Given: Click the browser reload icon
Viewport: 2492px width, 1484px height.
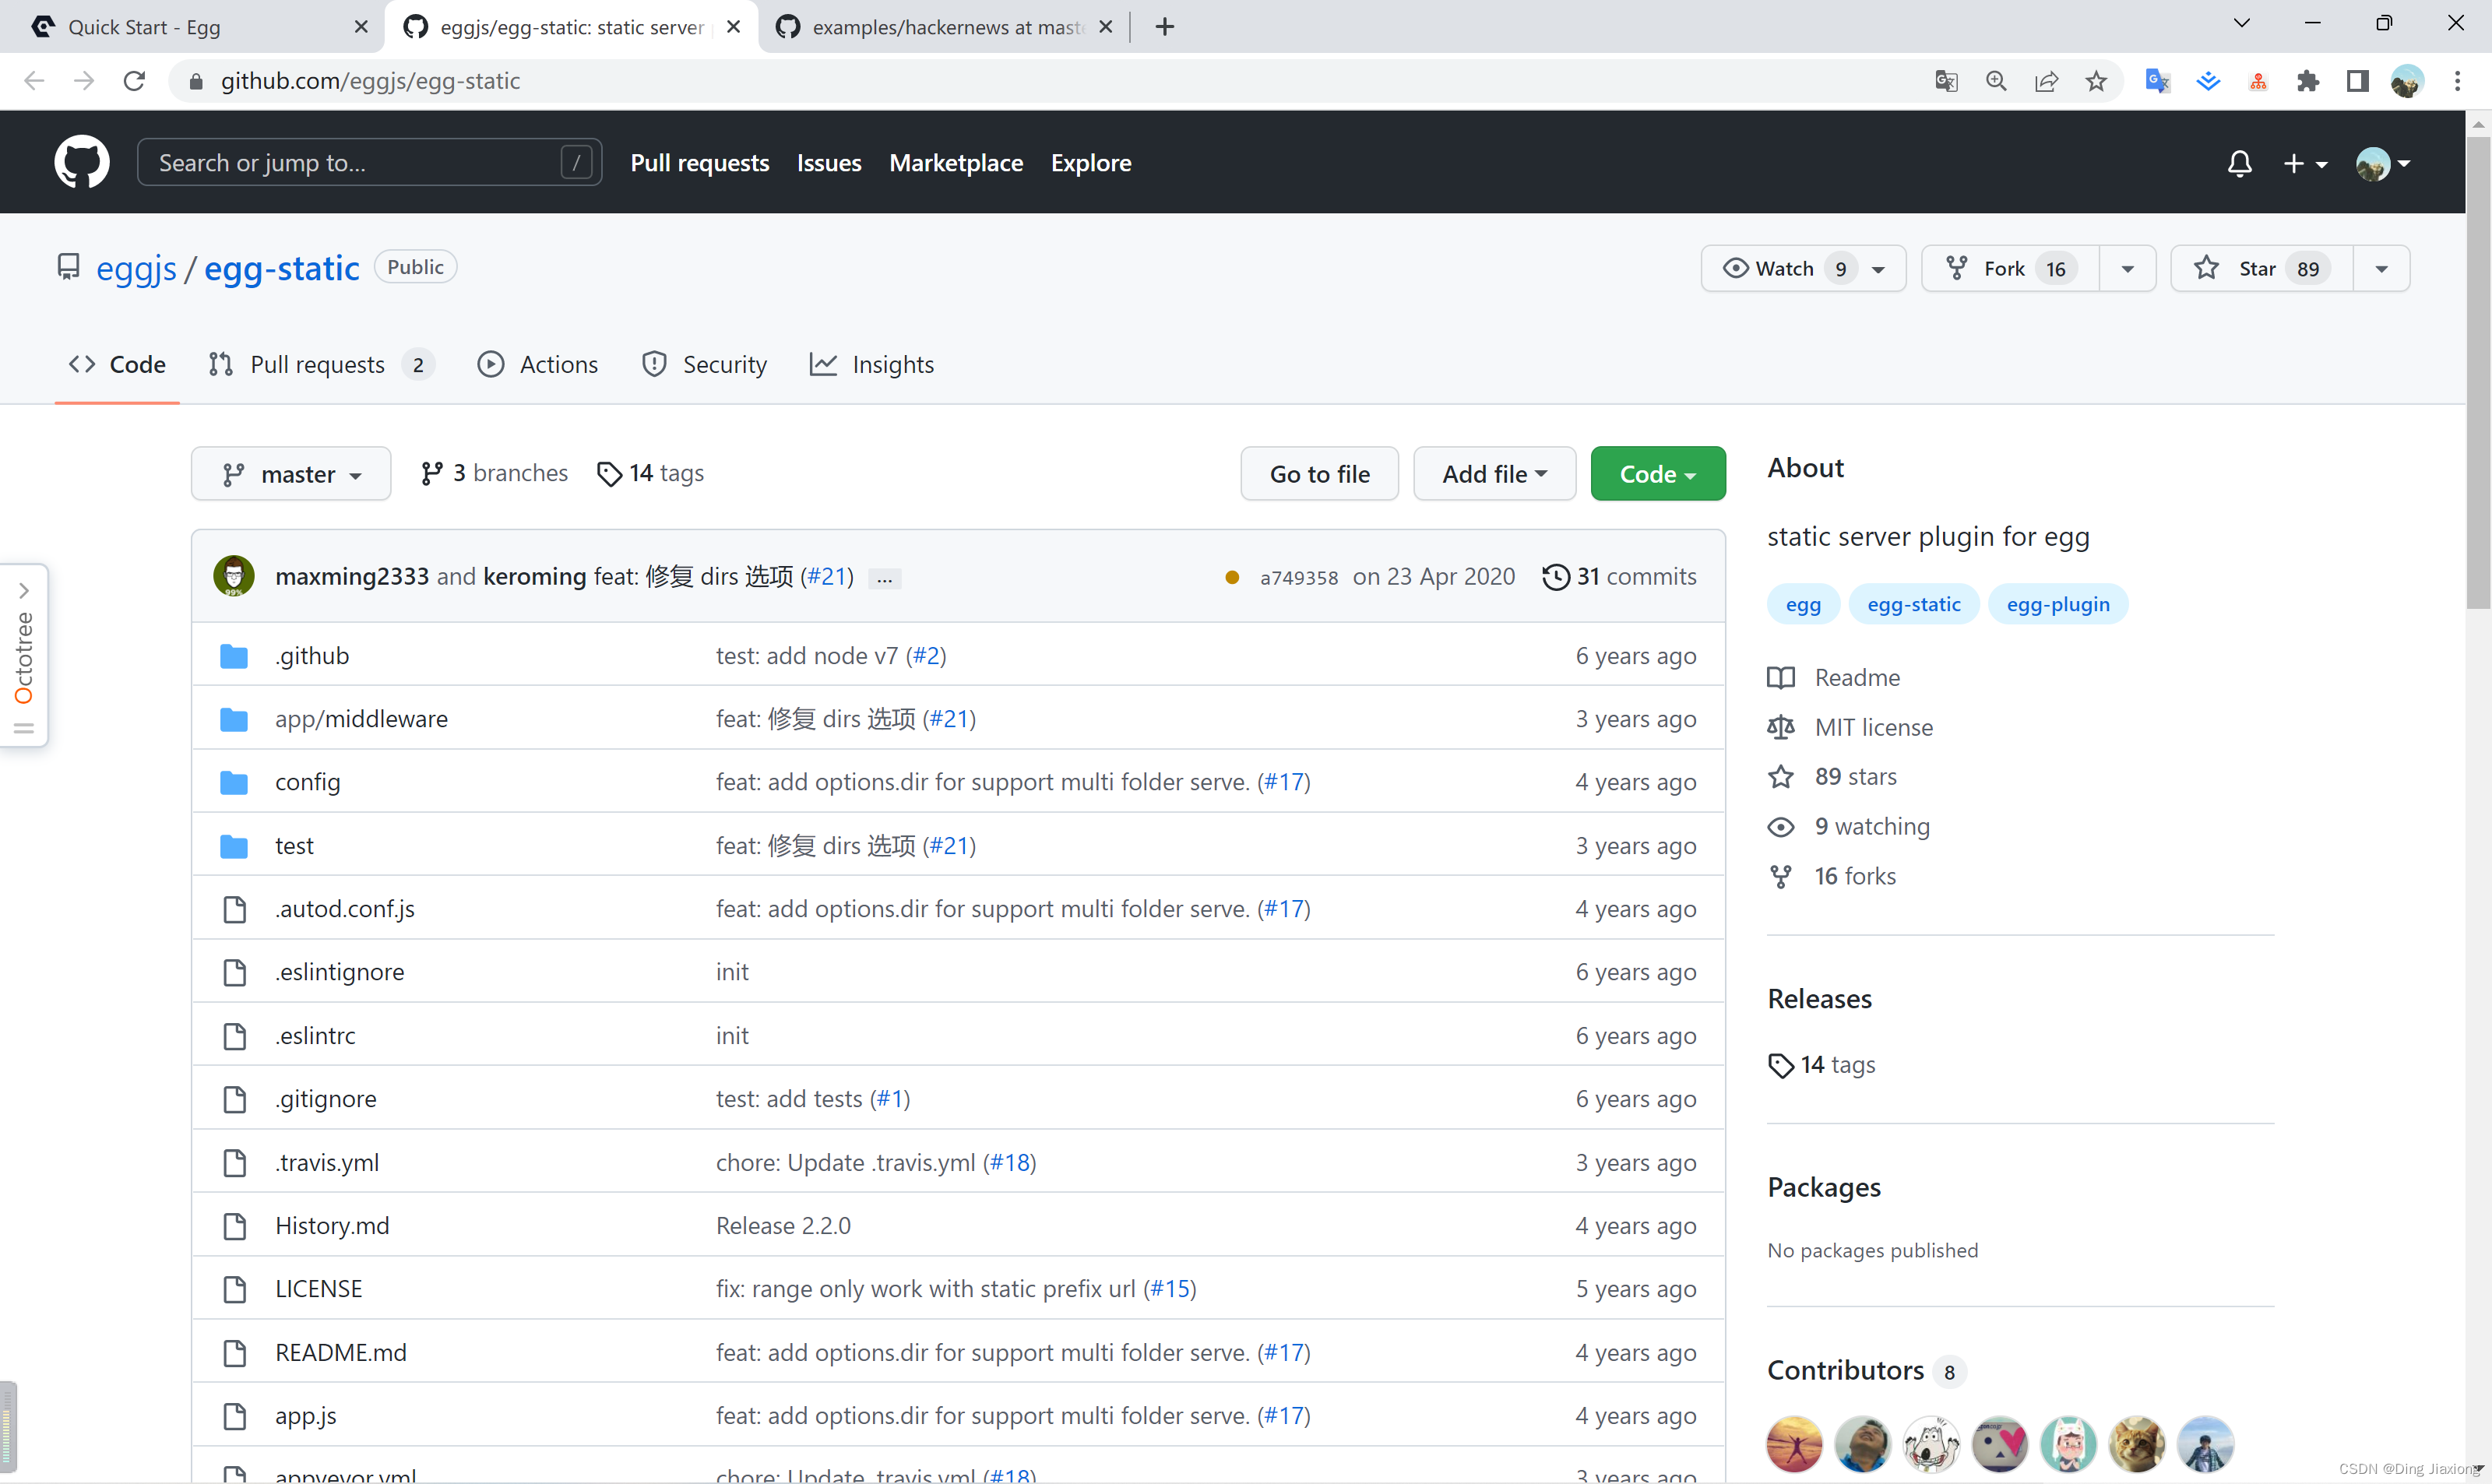Looking at the screenshot, I should tap(134, 81).
